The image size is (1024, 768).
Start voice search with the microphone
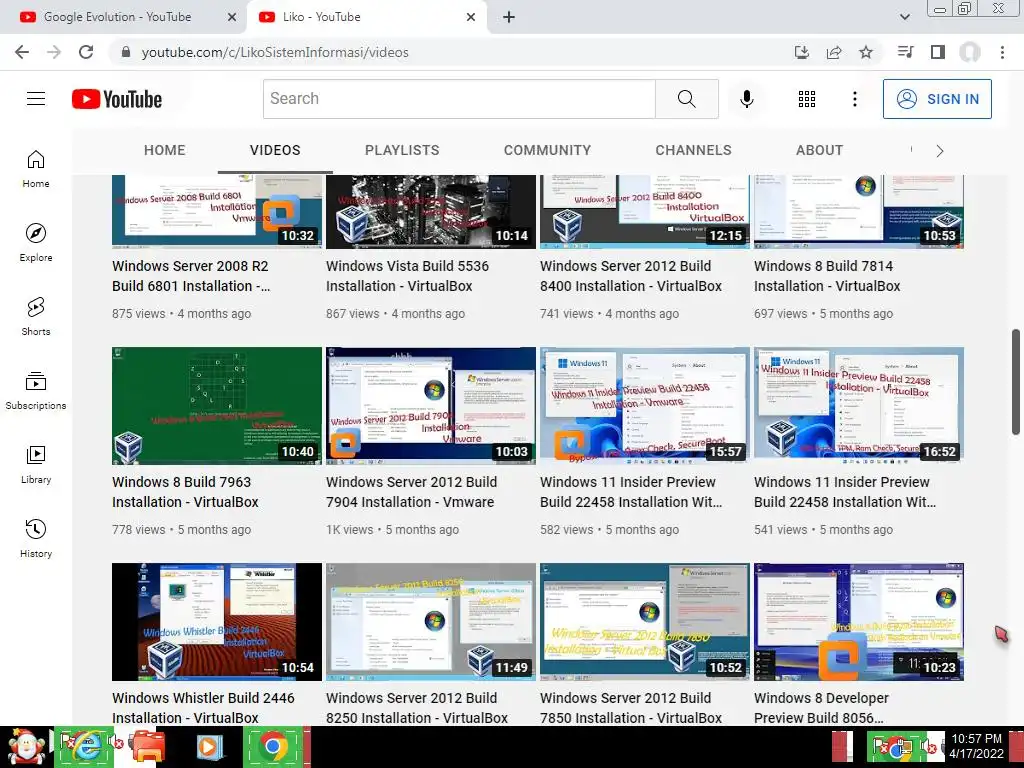click(746, 99)
